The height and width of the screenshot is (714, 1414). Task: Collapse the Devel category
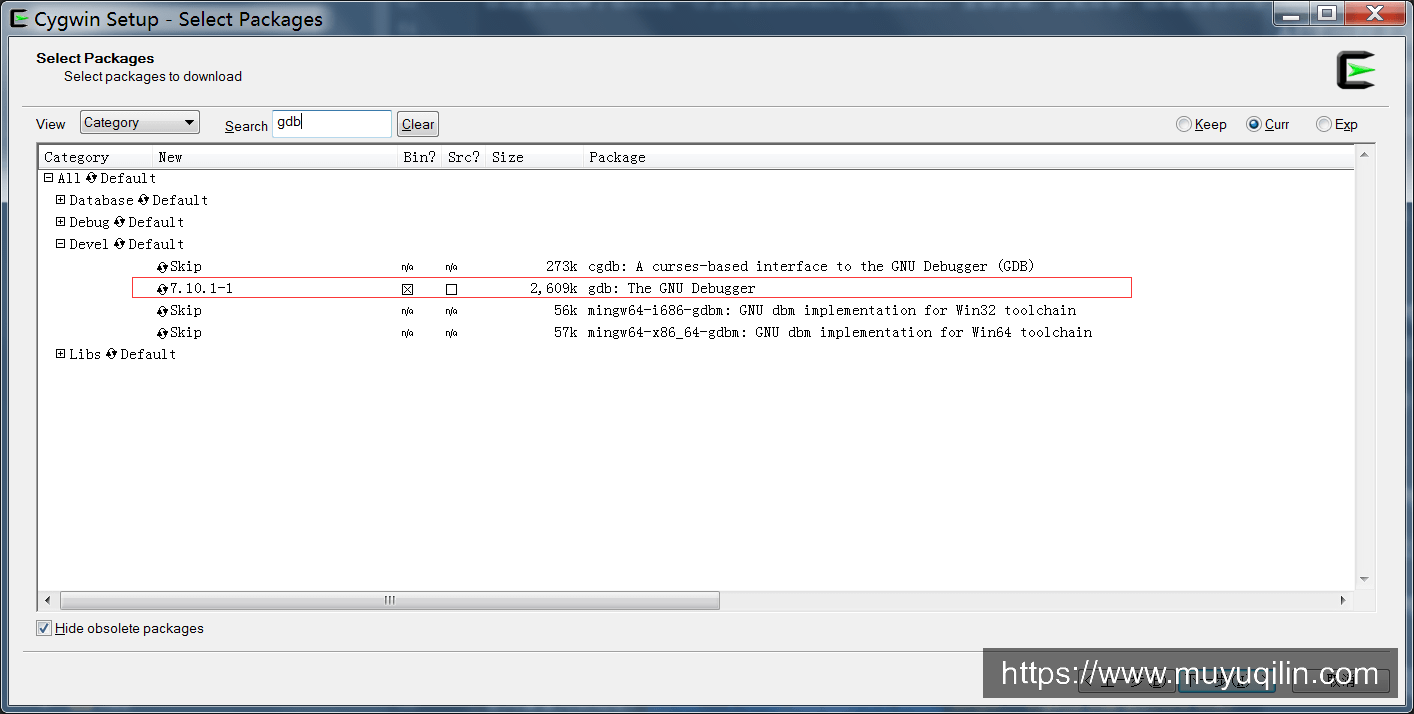[x=60, y=244]
